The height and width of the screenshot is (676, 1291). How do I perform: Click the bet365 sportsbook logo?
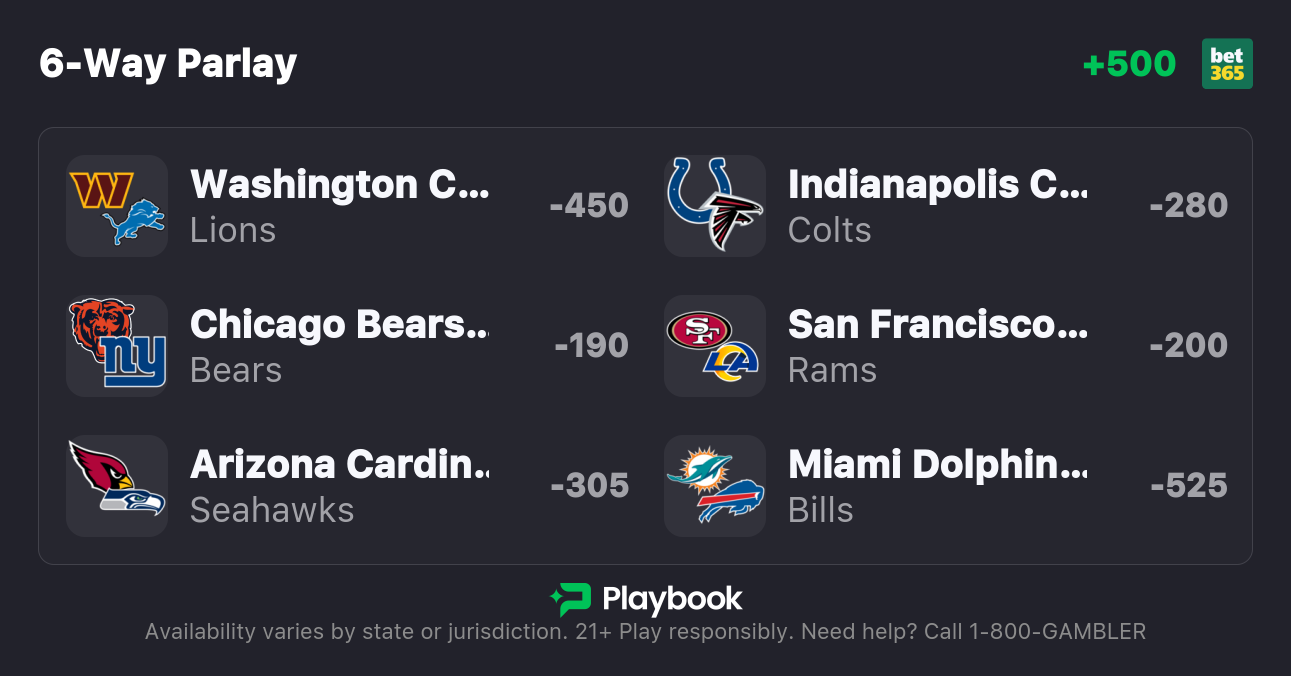[x=1227, y=64]
